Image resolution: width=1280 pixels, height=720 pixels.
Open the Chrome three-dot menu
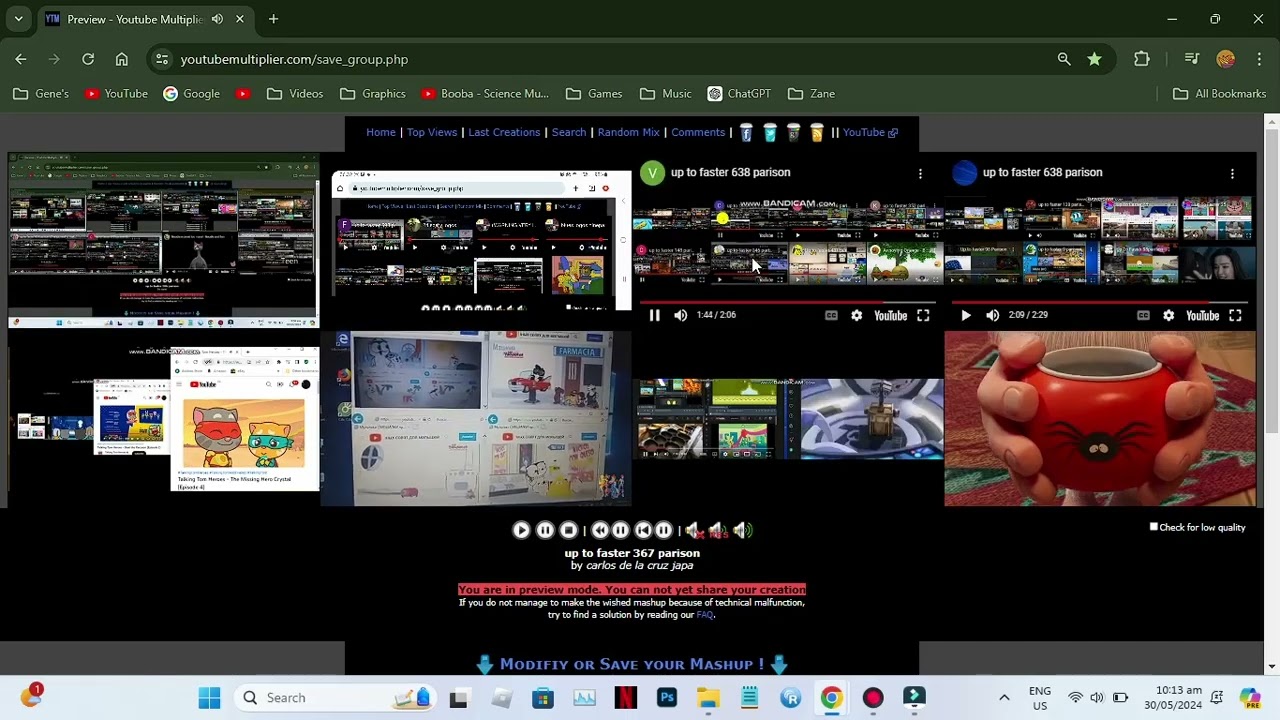(1259, 59)
